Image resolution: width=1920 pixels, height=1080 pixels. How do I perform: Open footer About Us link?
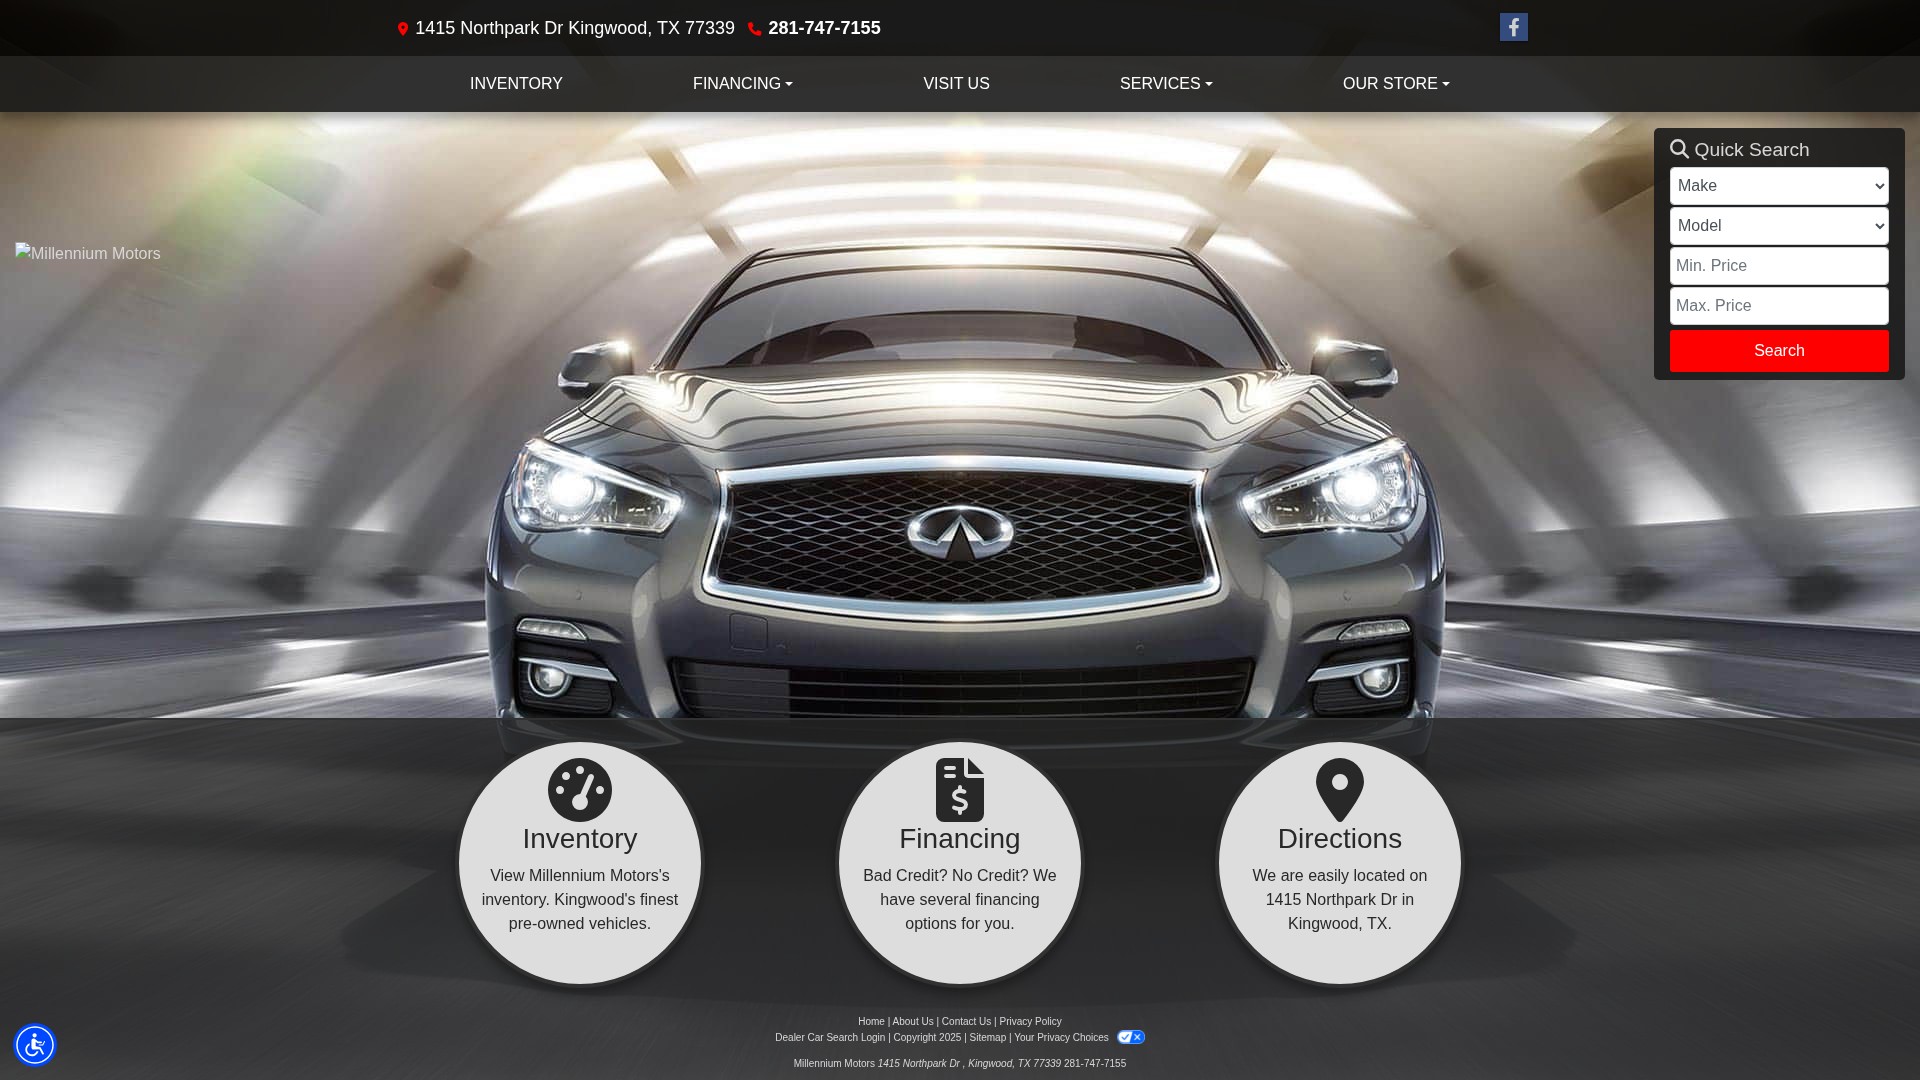(913, 1022)
